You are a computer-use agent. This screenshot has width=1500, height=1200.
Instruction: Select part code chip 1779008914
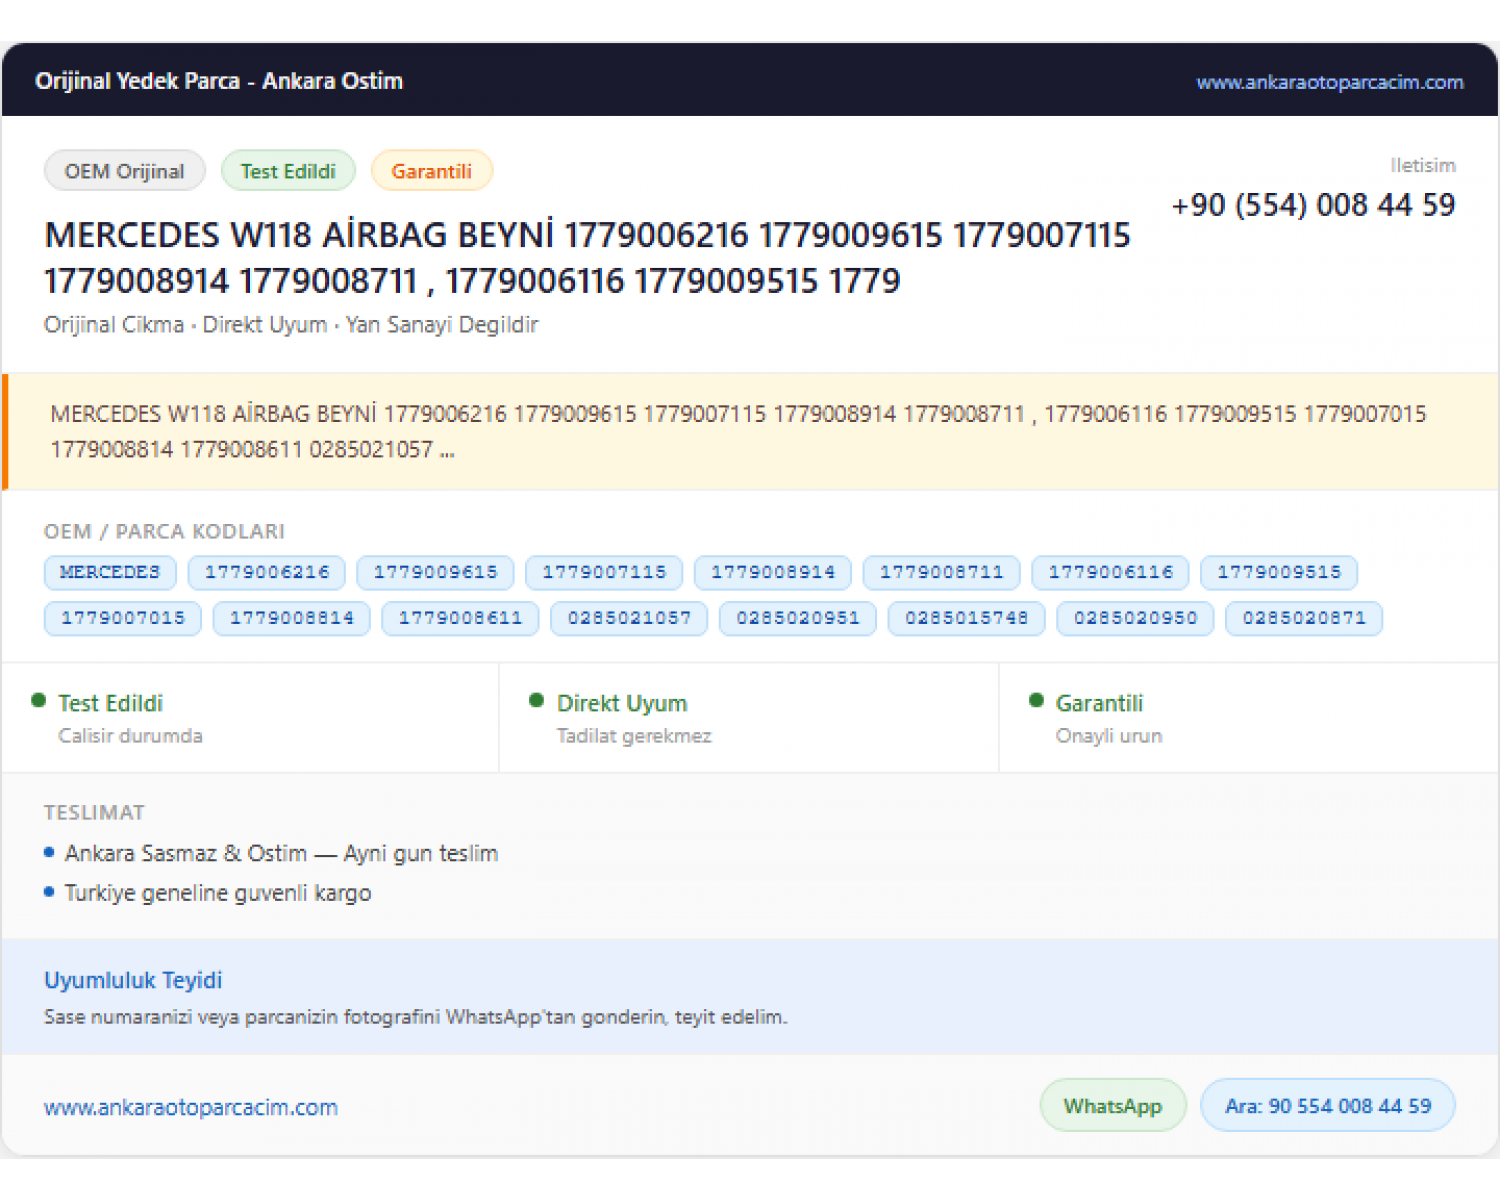click(773, 572)
